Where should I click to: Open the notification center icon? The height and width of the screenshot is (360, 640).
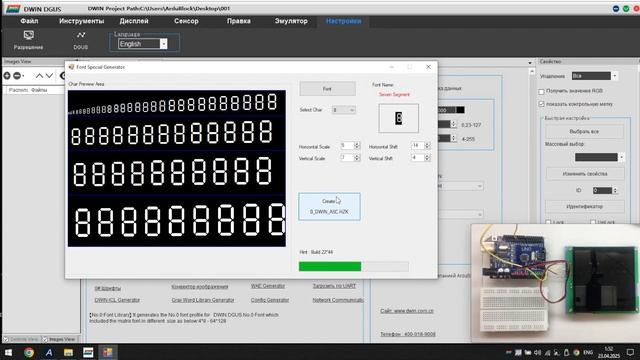tap(630, 352)
